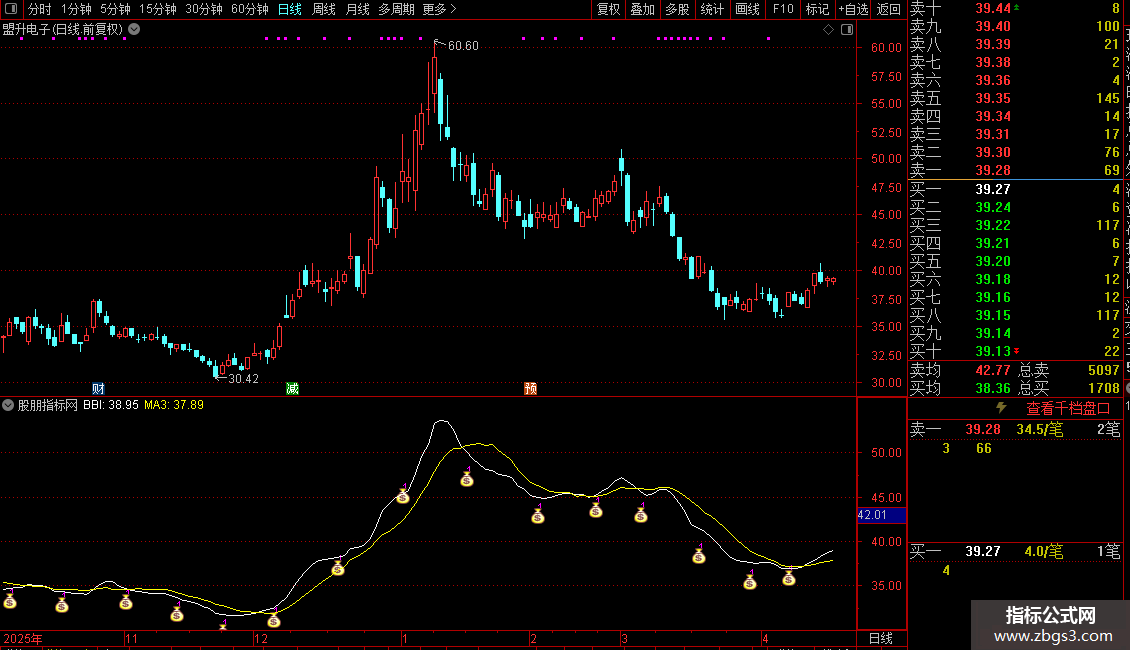Click the panel layout icon at top-left corner
Viewport: 1130px width, 650px height.
(x=10, y=9)
